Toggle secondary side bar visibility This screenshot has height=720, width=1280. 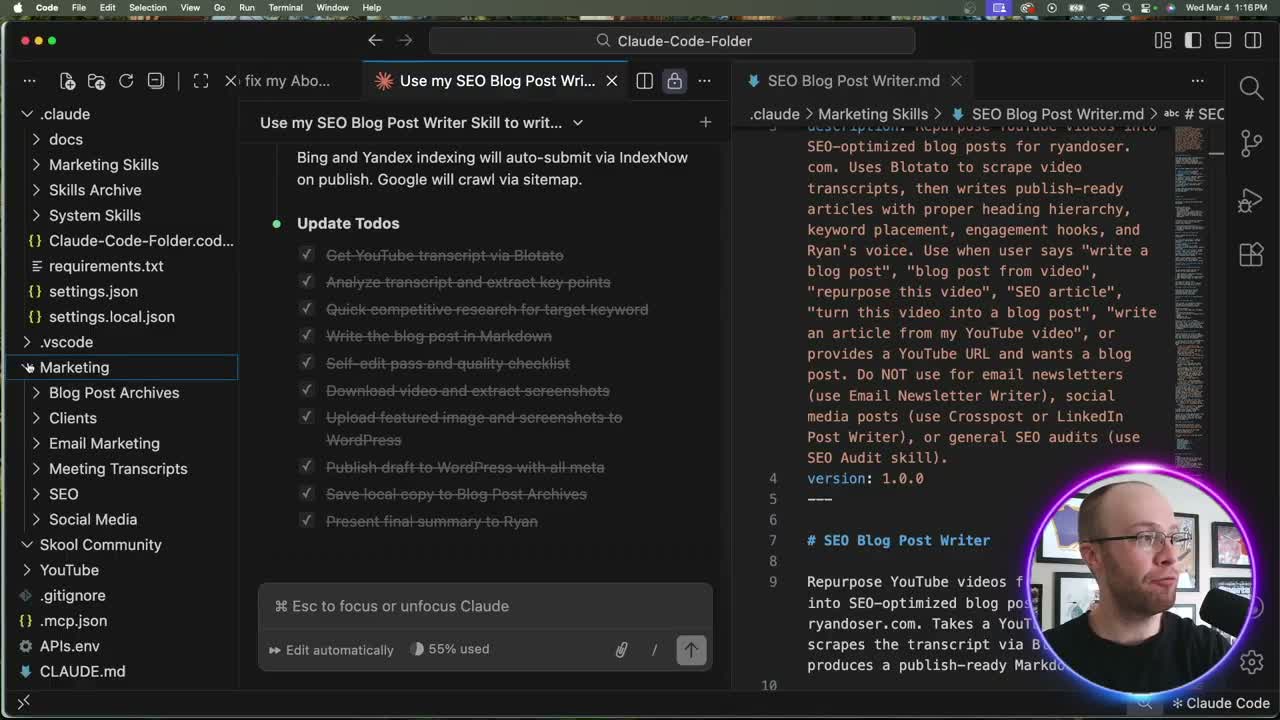pos(1253,41)
